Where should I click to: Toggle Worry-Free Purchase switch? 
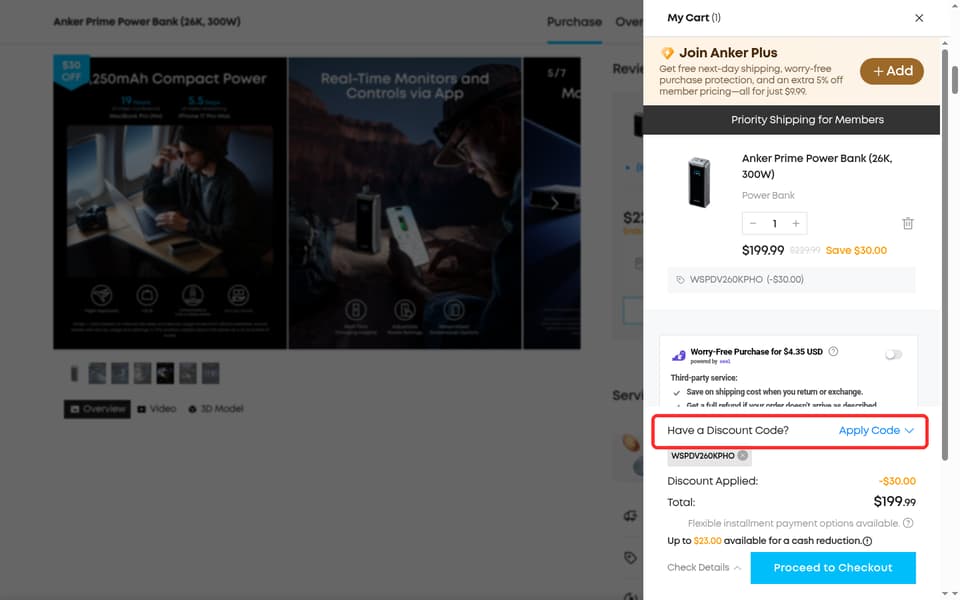pos(893,354)
